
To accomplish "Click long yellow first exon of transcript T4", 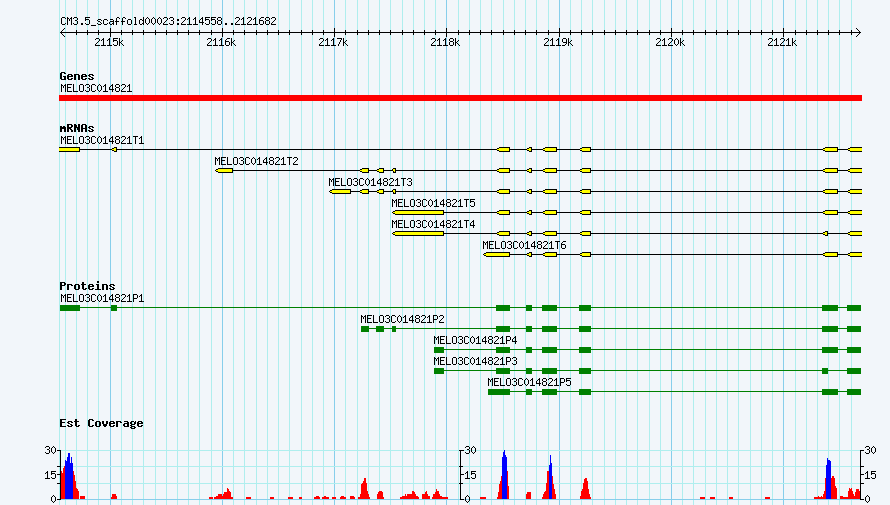I will (x=418, y=234).
